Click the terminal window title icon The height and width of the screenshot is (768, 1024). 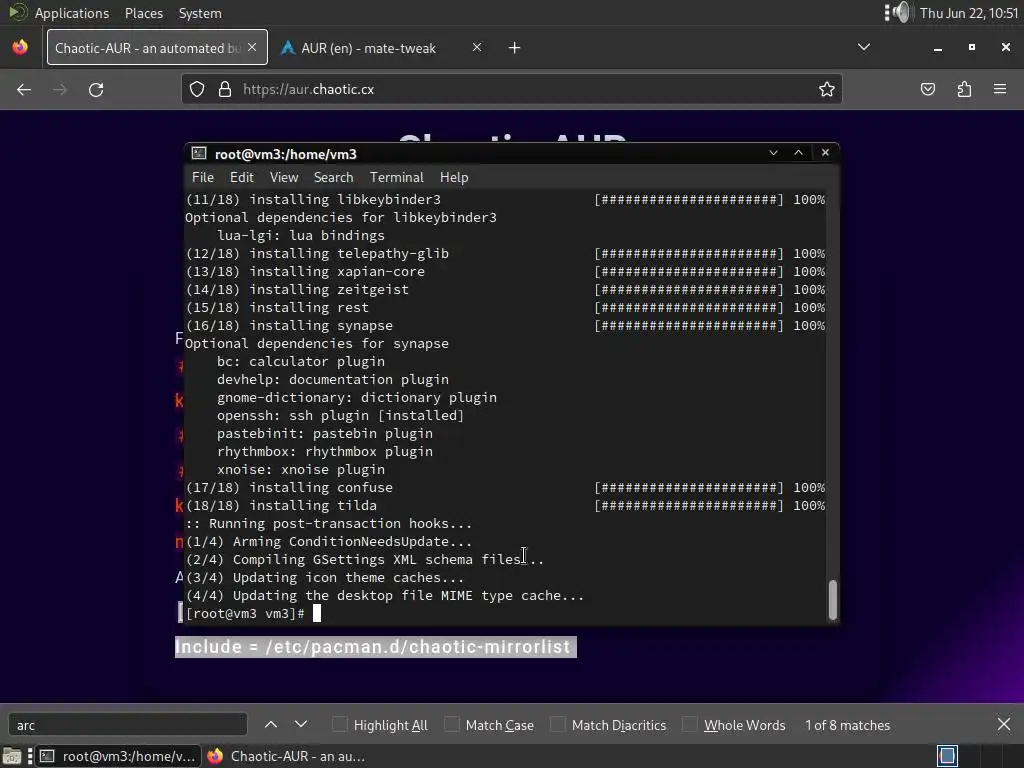point(199,153)
